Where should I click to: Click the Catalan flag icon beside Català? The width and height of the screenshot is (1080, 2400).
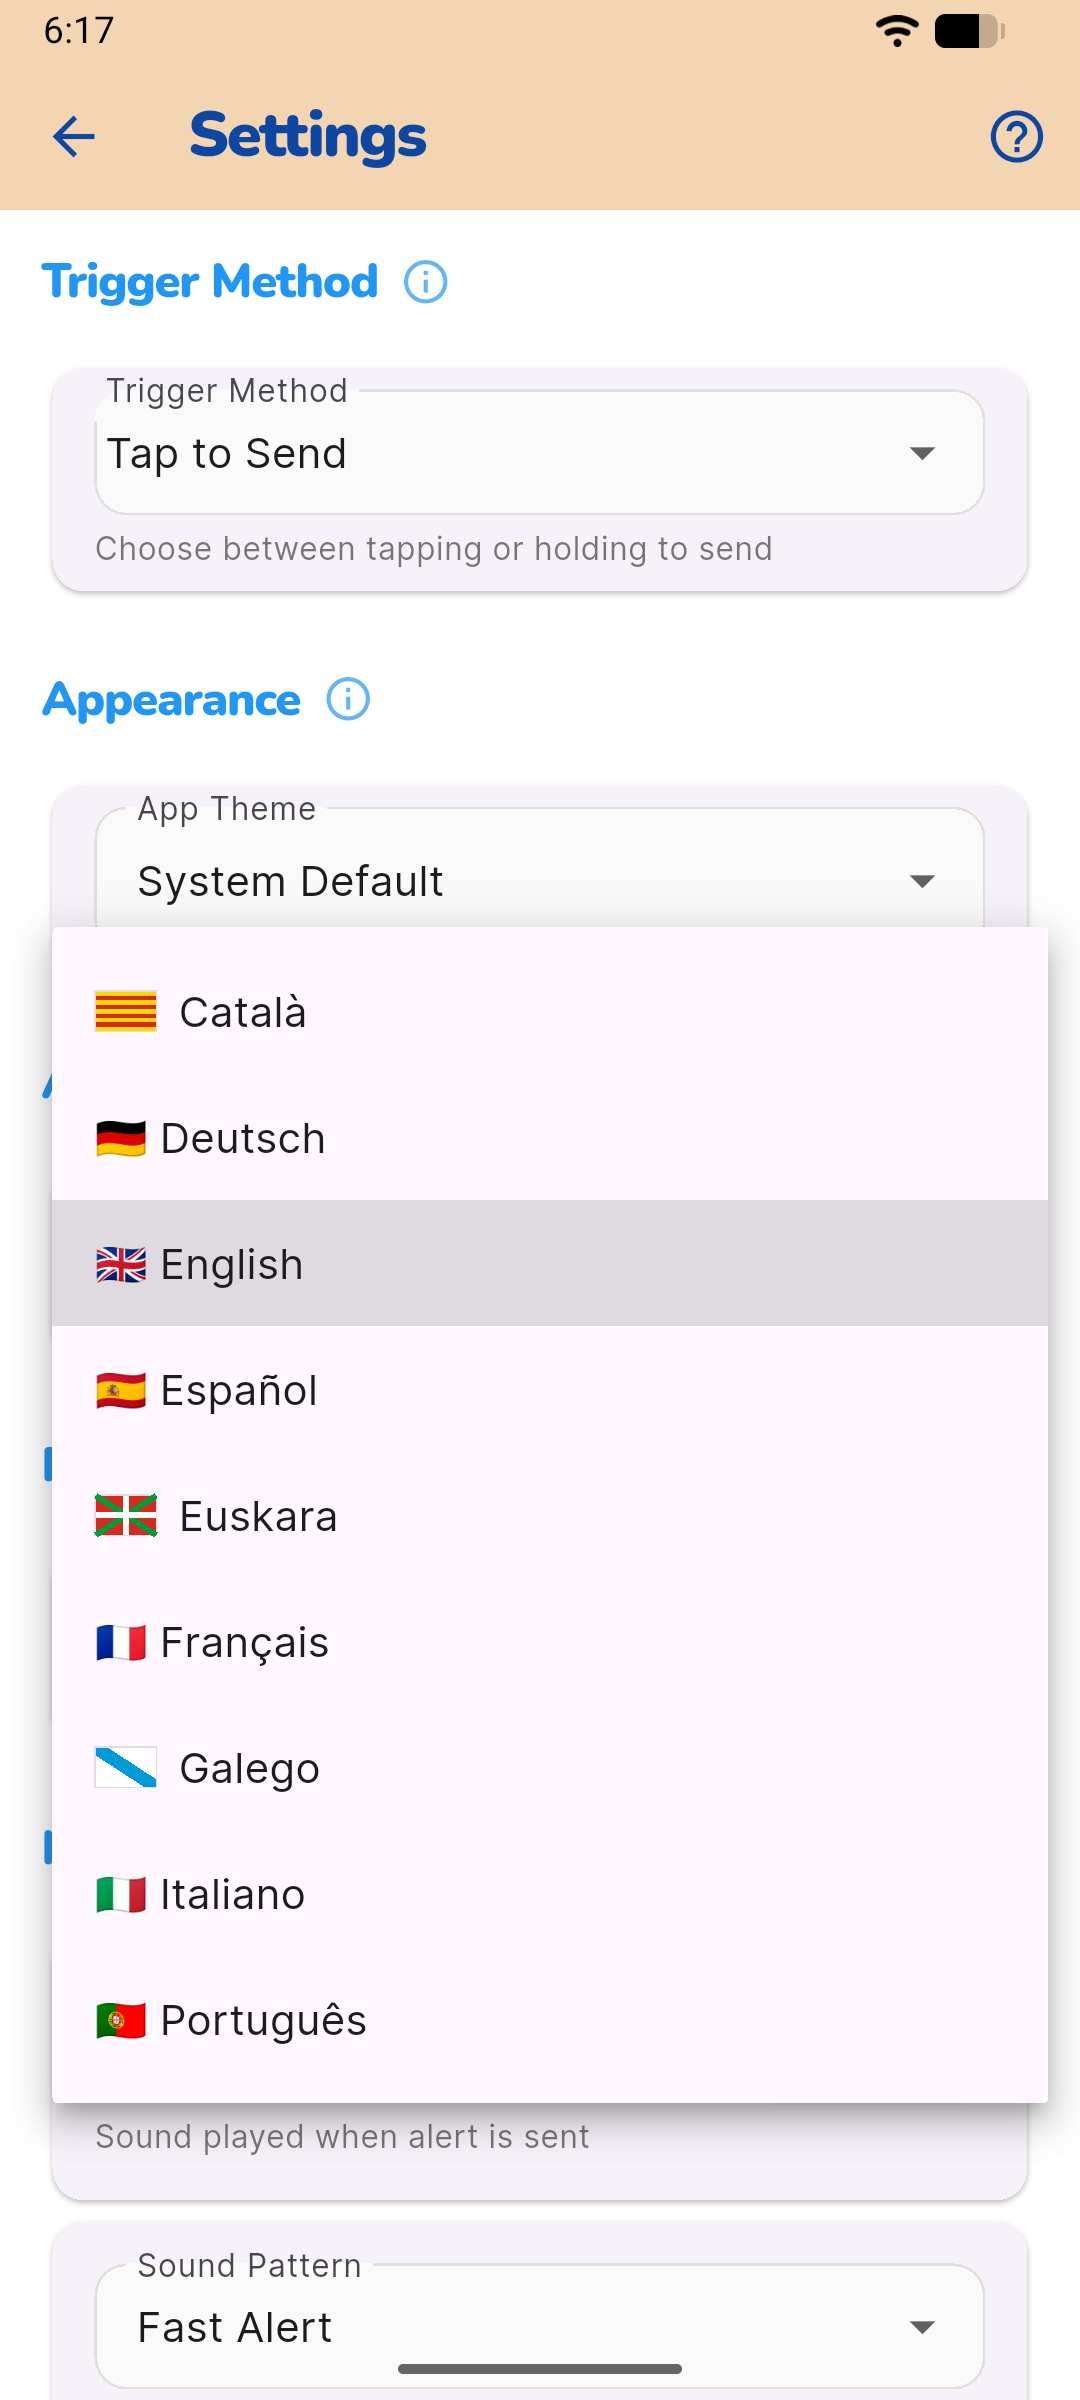point(125,1011)
